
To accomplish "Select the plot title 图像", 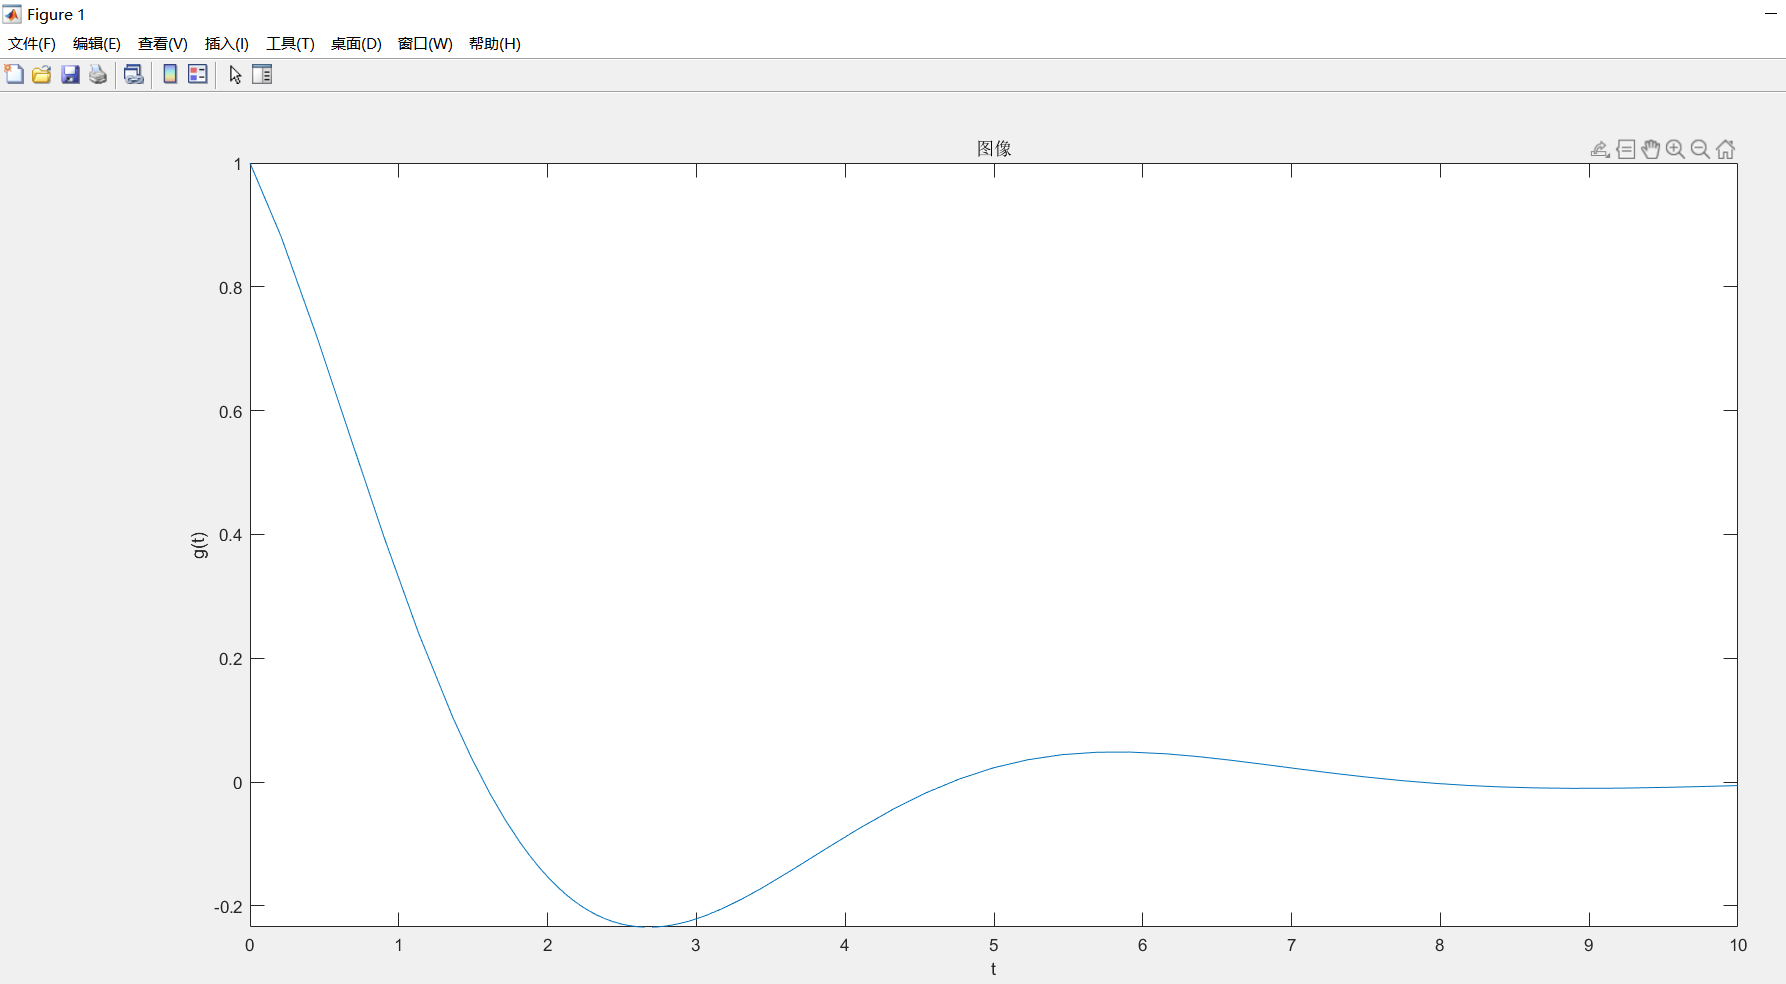I will pyautogui.click(x=994, y=148).
